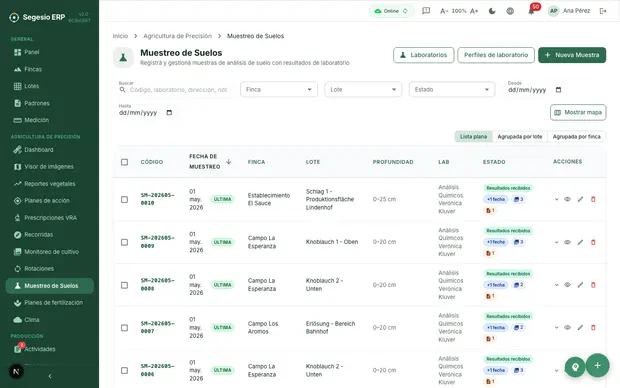
Task: Go to Inicio breadcrumb
Action: [120, 36]
